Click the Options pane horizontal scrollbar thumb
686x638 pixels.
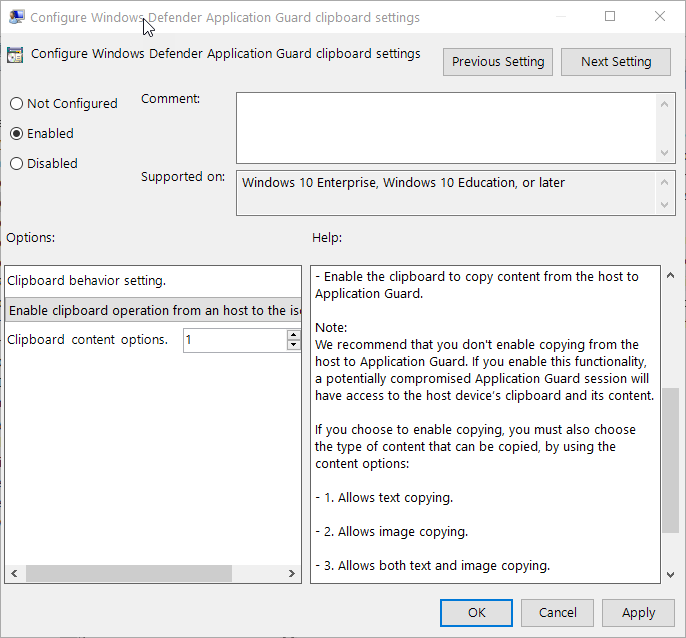click(129, 574)
